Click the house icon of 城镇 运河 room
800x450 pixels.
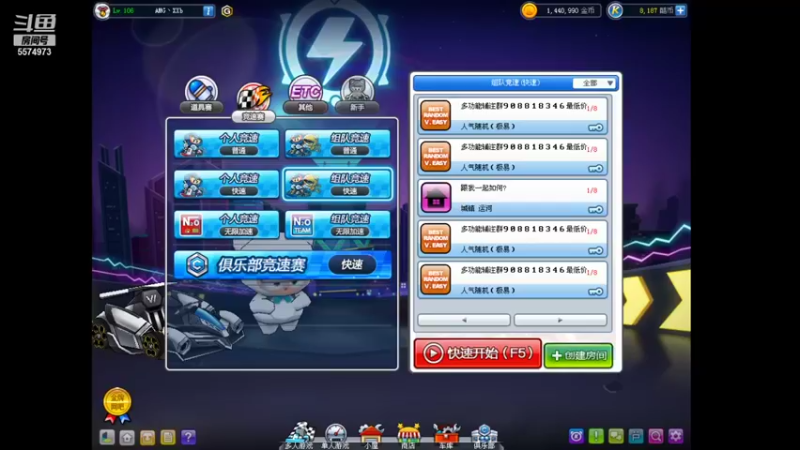[436, 197]
